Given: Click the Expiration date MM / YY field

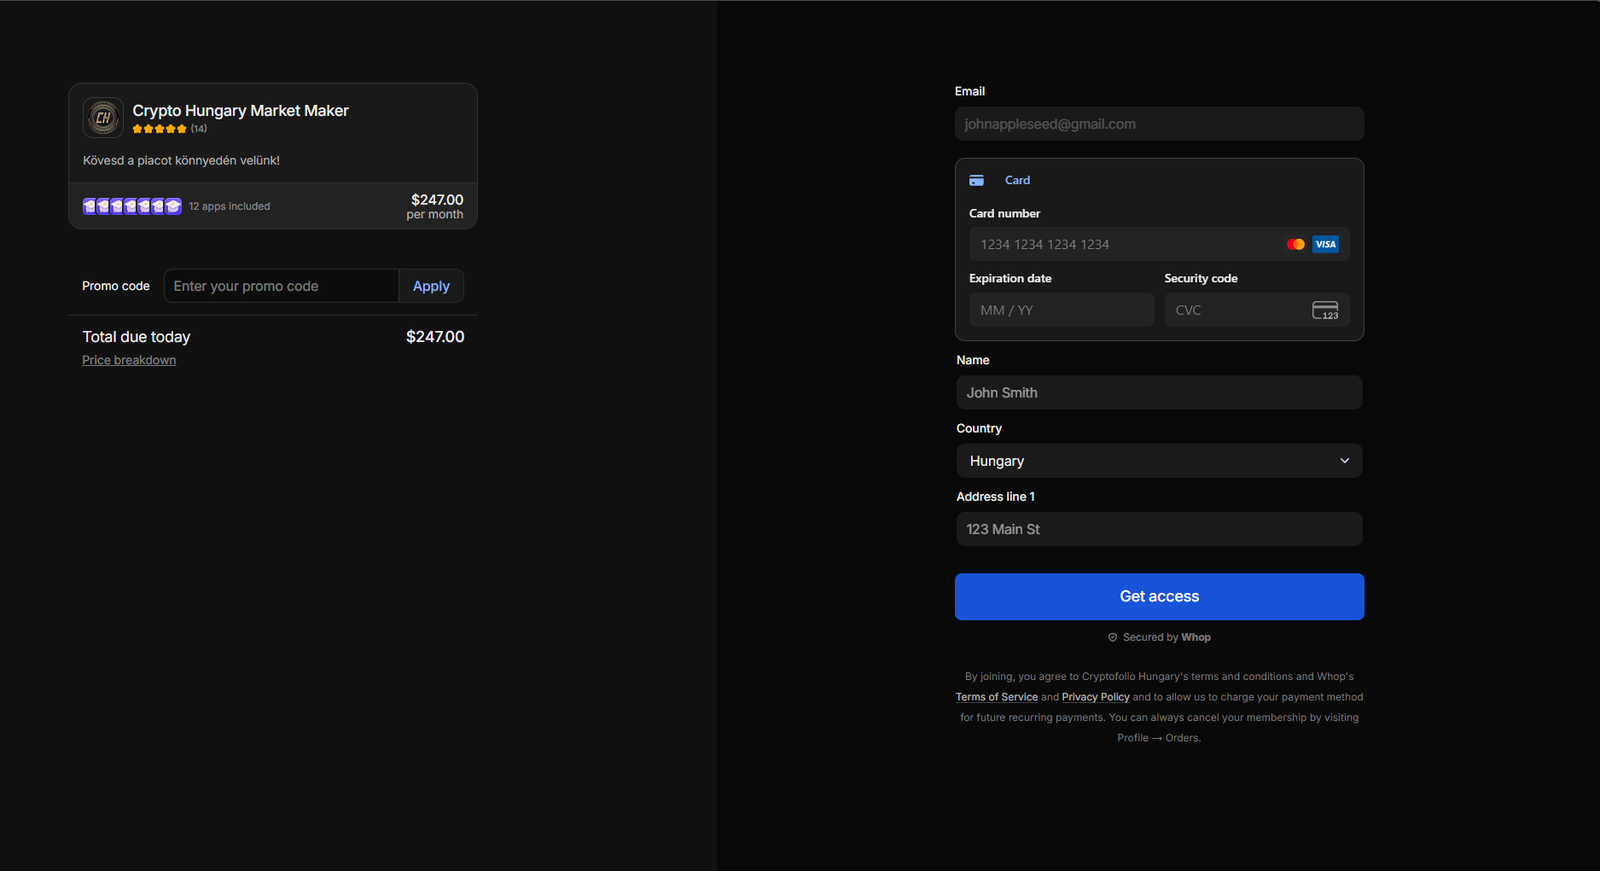Looking at the screenshot, I should [x=1061, y=310].
